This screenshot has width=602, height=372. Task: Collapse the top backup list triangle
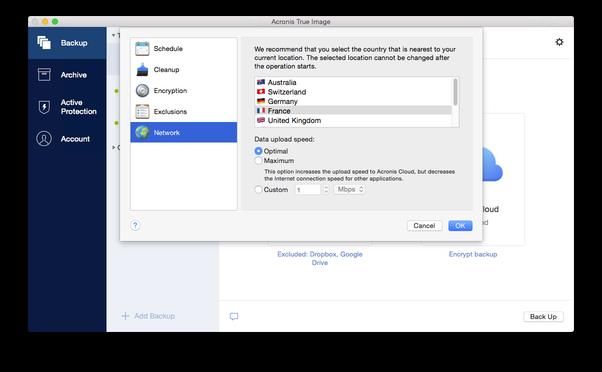coord(114,35)
